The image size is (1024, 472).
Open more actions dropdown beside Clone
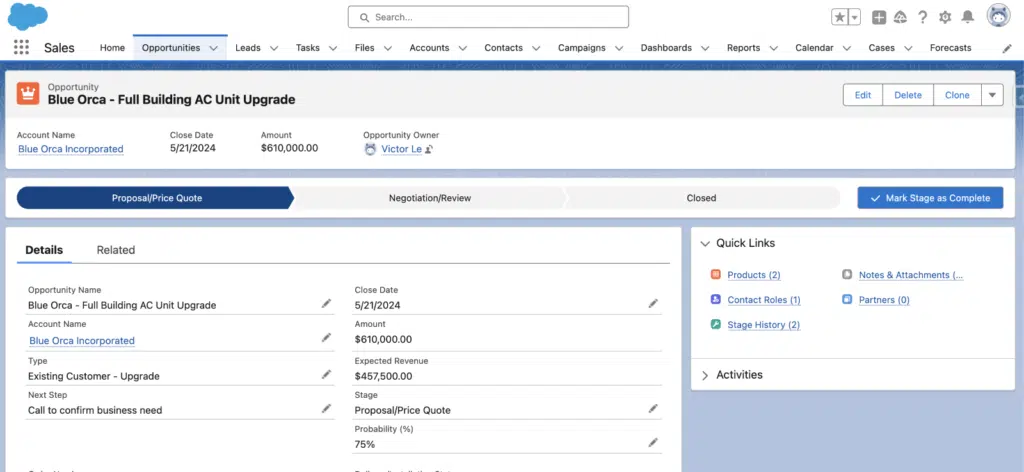[x=992, y=95]
